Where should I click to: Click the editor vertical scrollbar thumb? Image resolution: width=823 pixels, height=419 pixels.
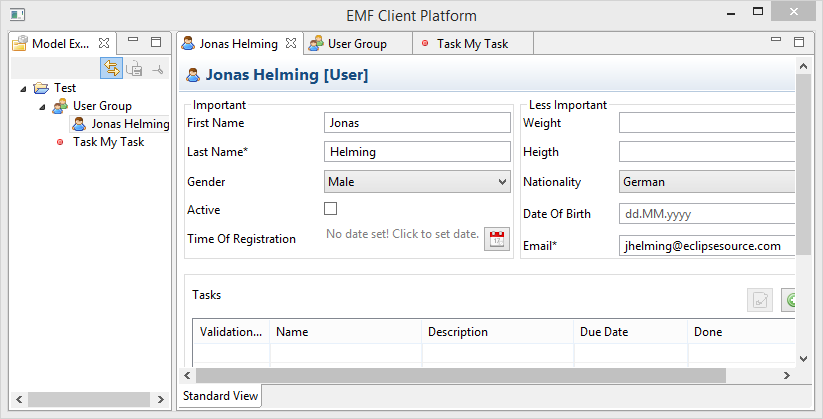point(804,165)
